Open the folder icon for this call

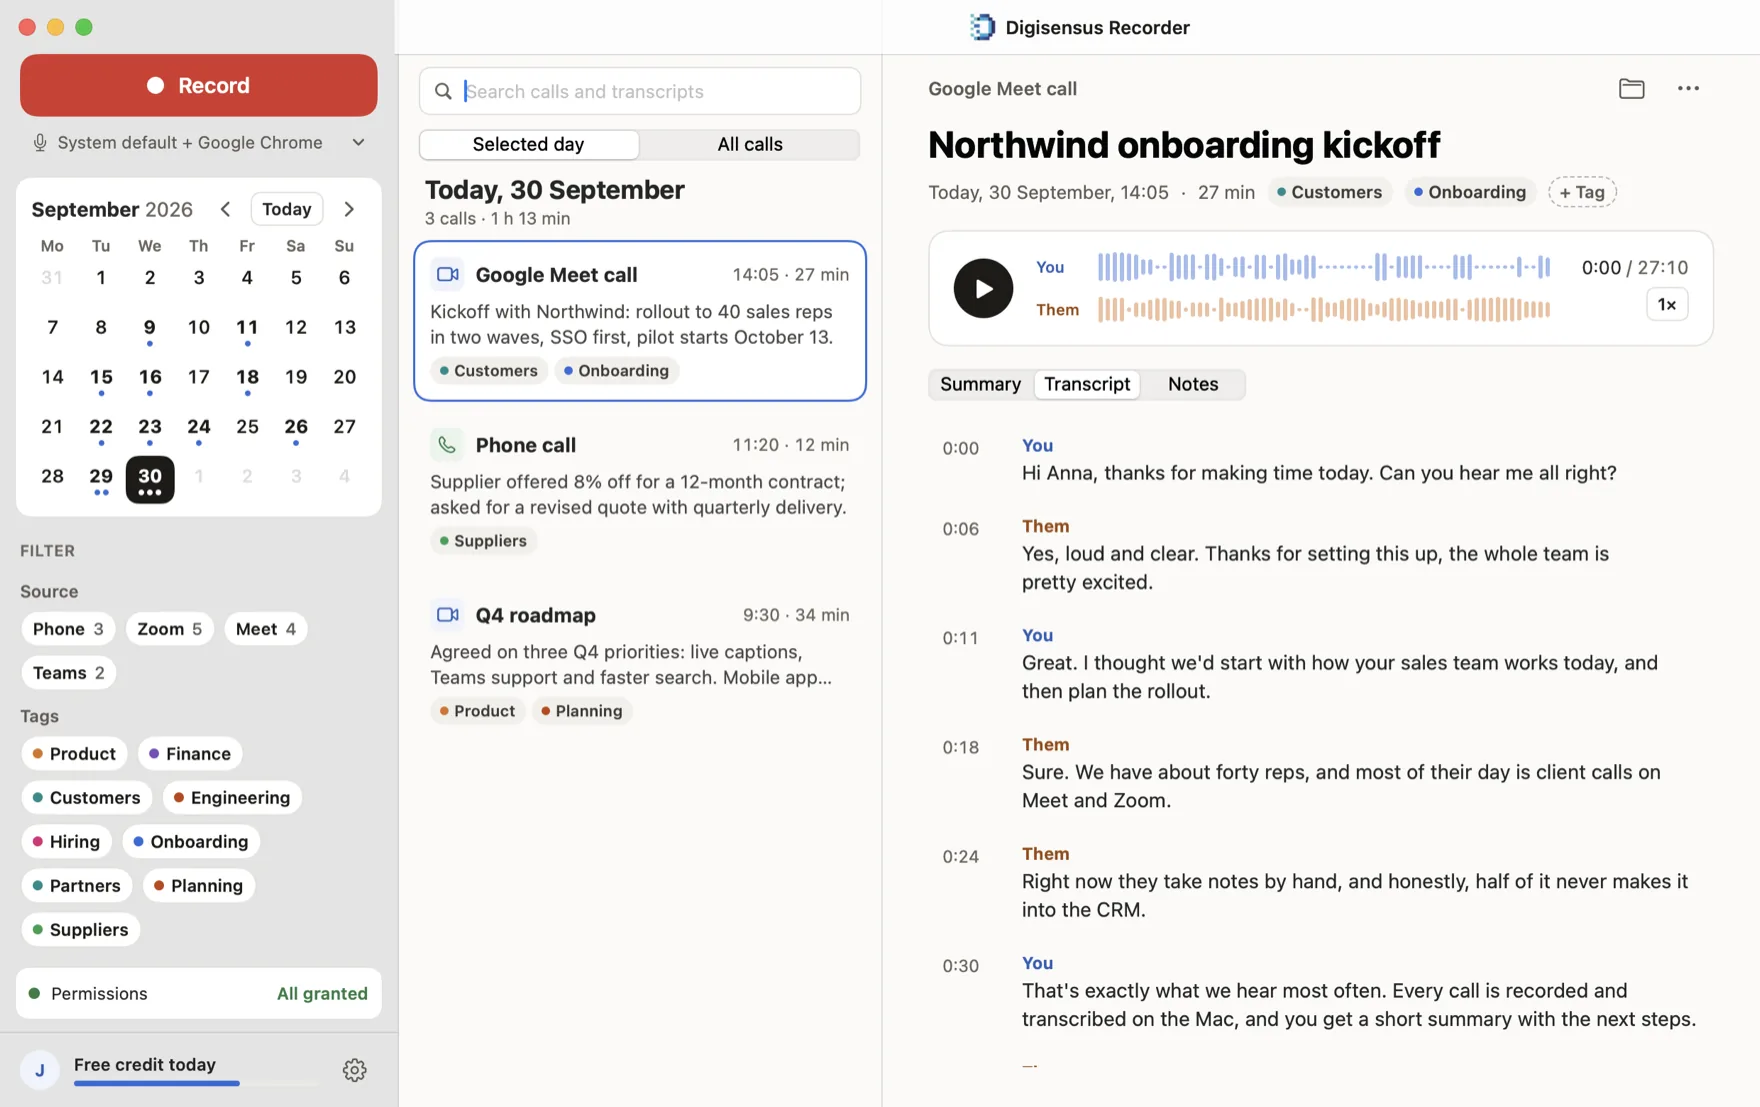tap(1631, 89)
